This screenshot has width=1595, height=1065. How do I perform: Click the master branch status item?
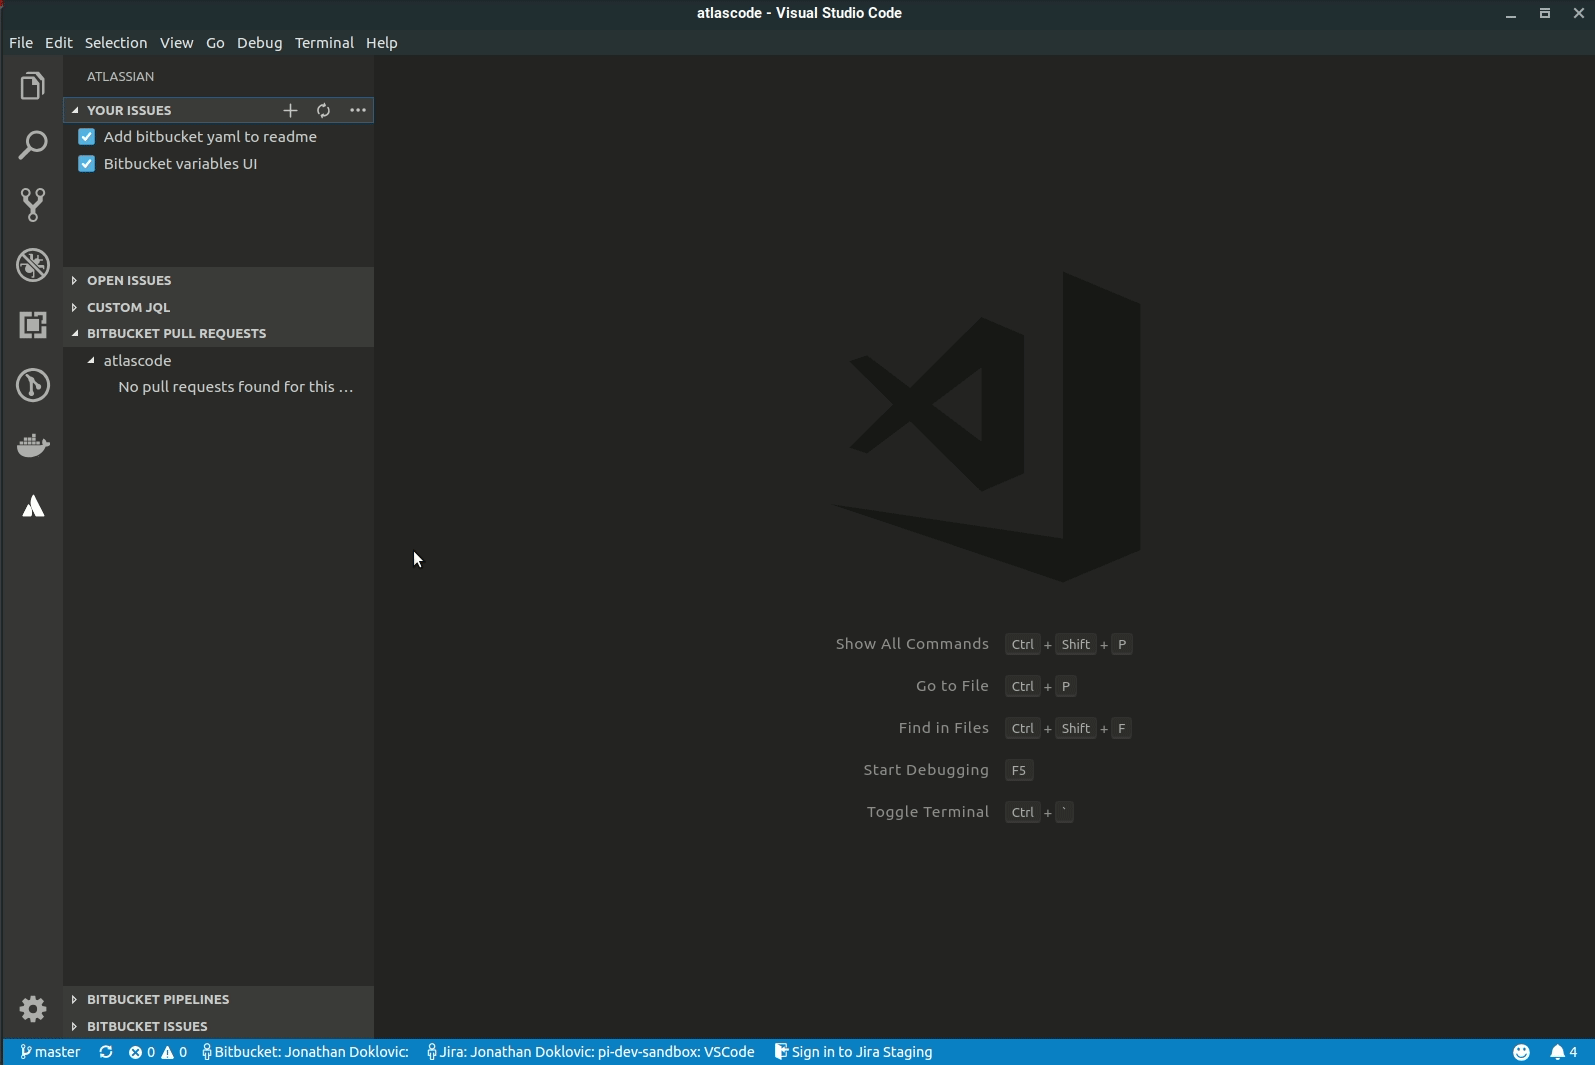50,1052
